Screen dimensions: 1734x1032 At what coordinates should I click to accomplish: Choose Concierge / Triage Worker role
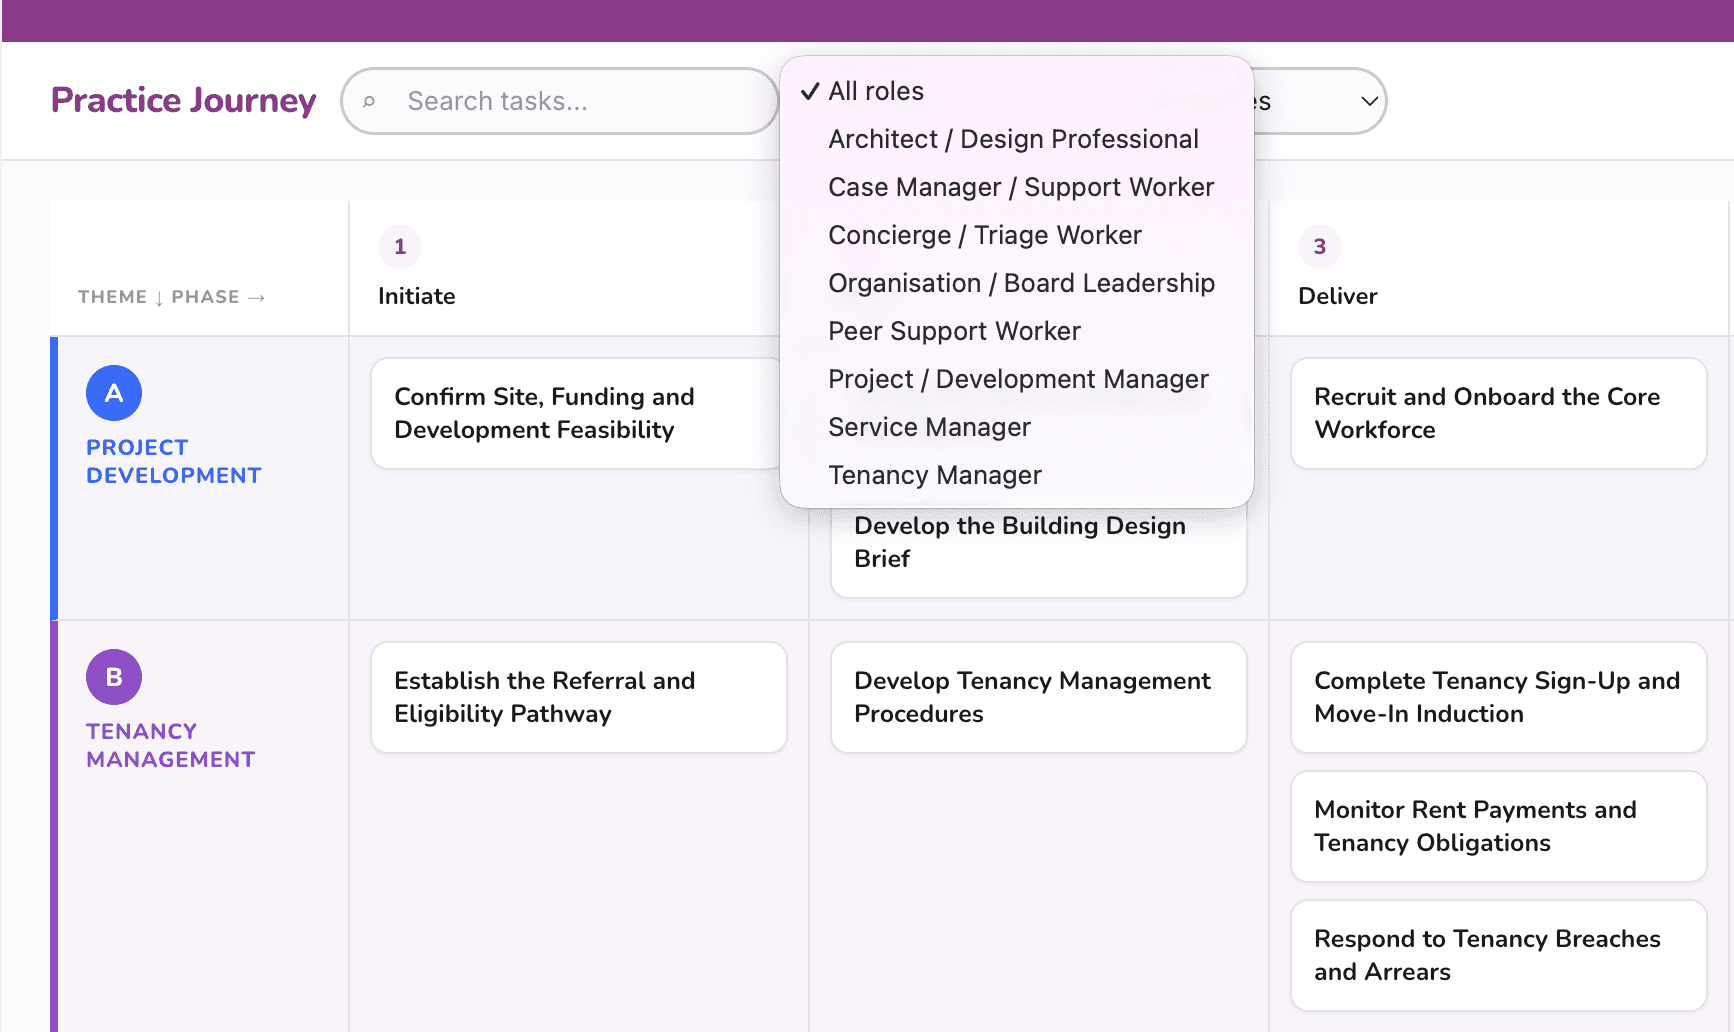1017,235
